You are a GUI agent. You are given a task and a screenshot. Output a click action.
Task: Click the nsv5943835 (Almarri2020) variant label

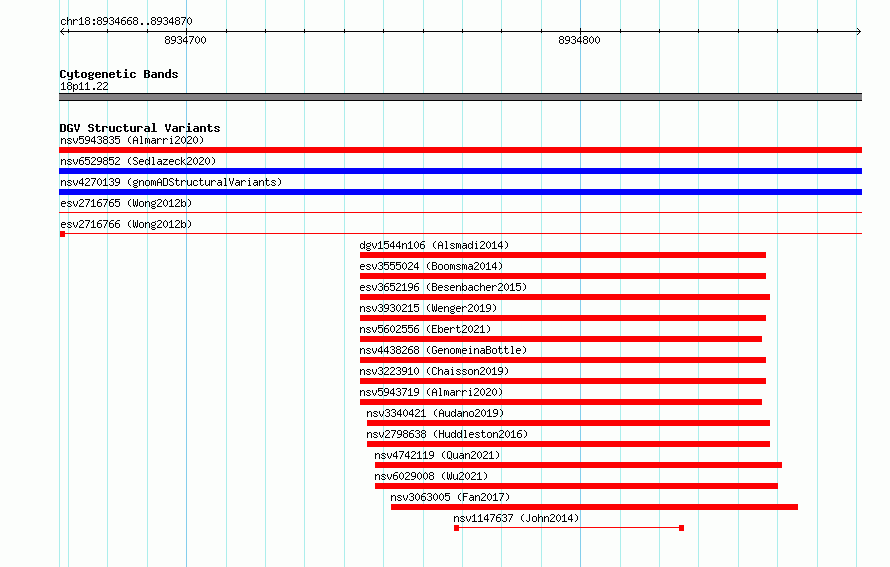click(132, 140)
